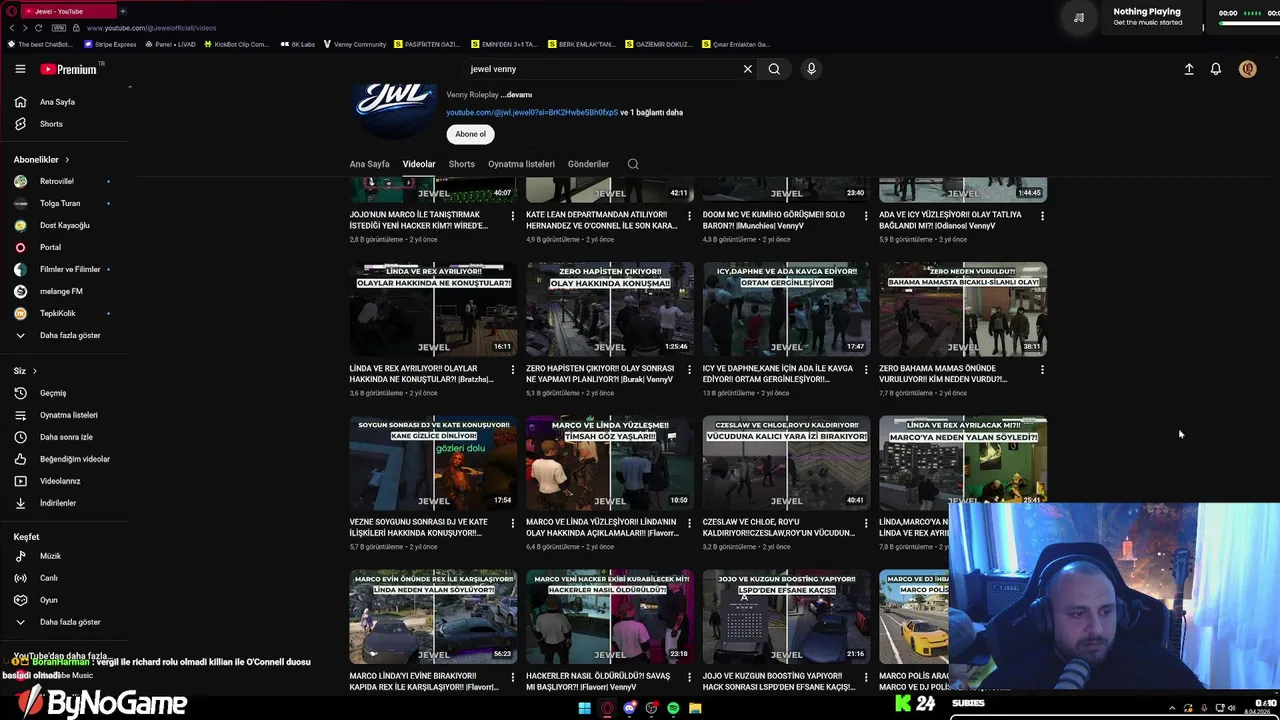Reload the page in browser toolbar
The width and height of the screenshot is (1280, 720).
39,28
